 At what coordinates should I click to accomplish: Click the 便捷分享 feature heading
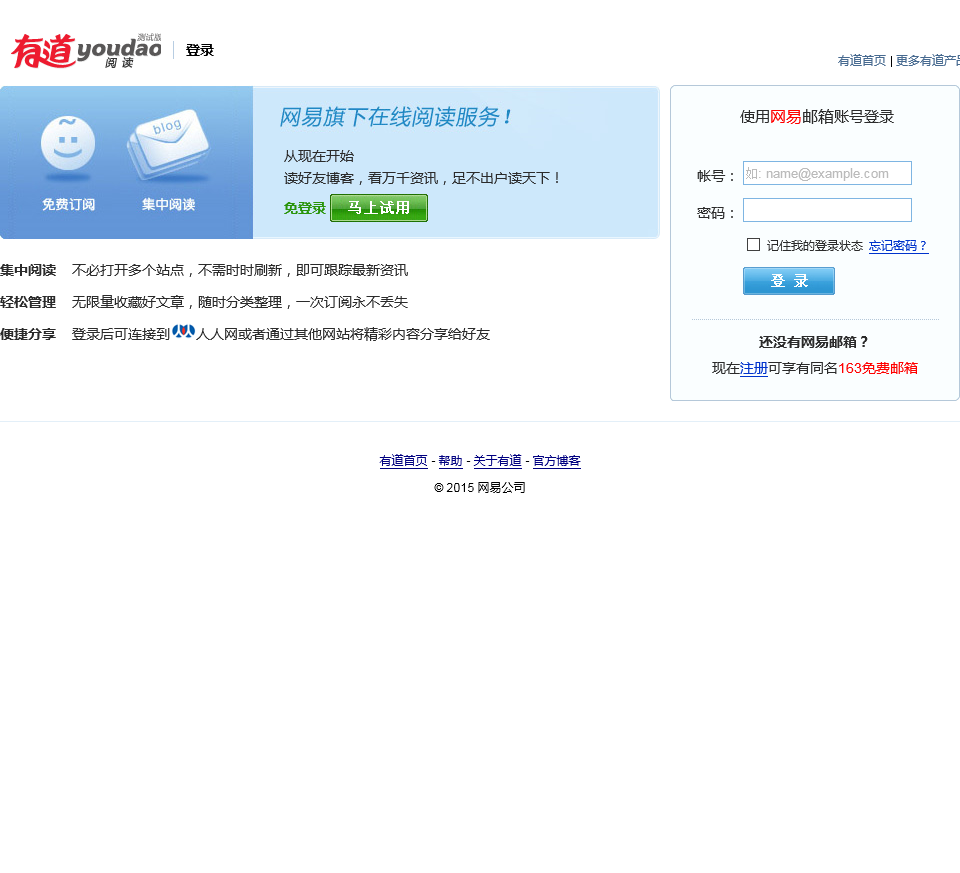(x=28, y=334)
